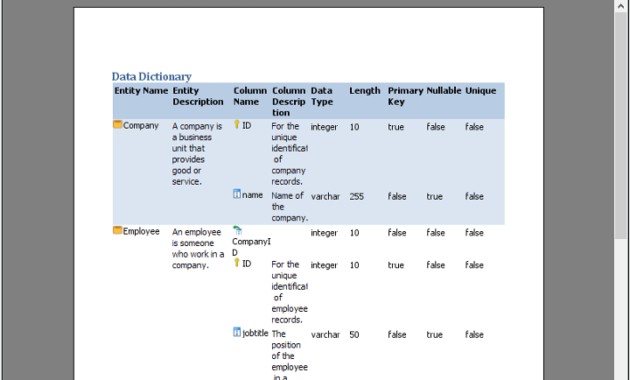Click the description ending 'company records.'
The image size is (630, 380).
click(289, 154)
